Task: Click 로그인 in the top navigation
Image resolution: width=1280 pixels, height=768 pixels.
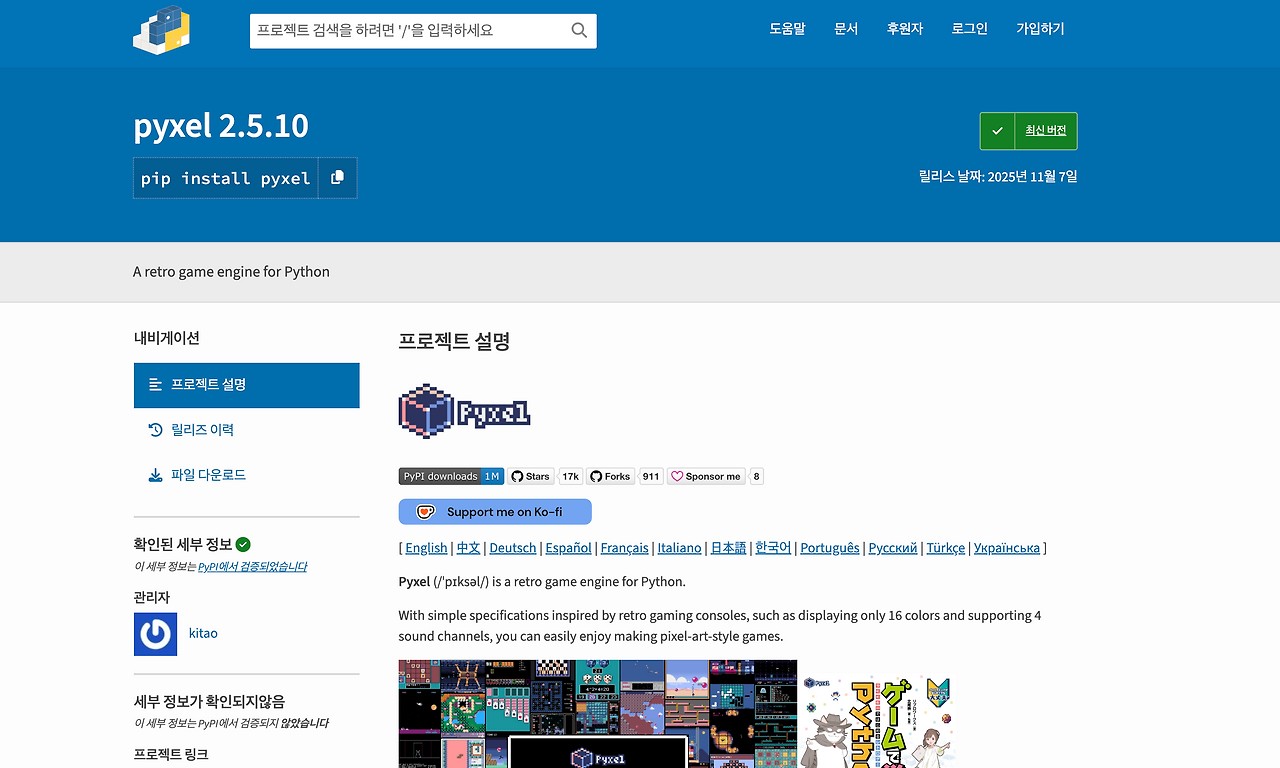Action: [x=969, y=29]
